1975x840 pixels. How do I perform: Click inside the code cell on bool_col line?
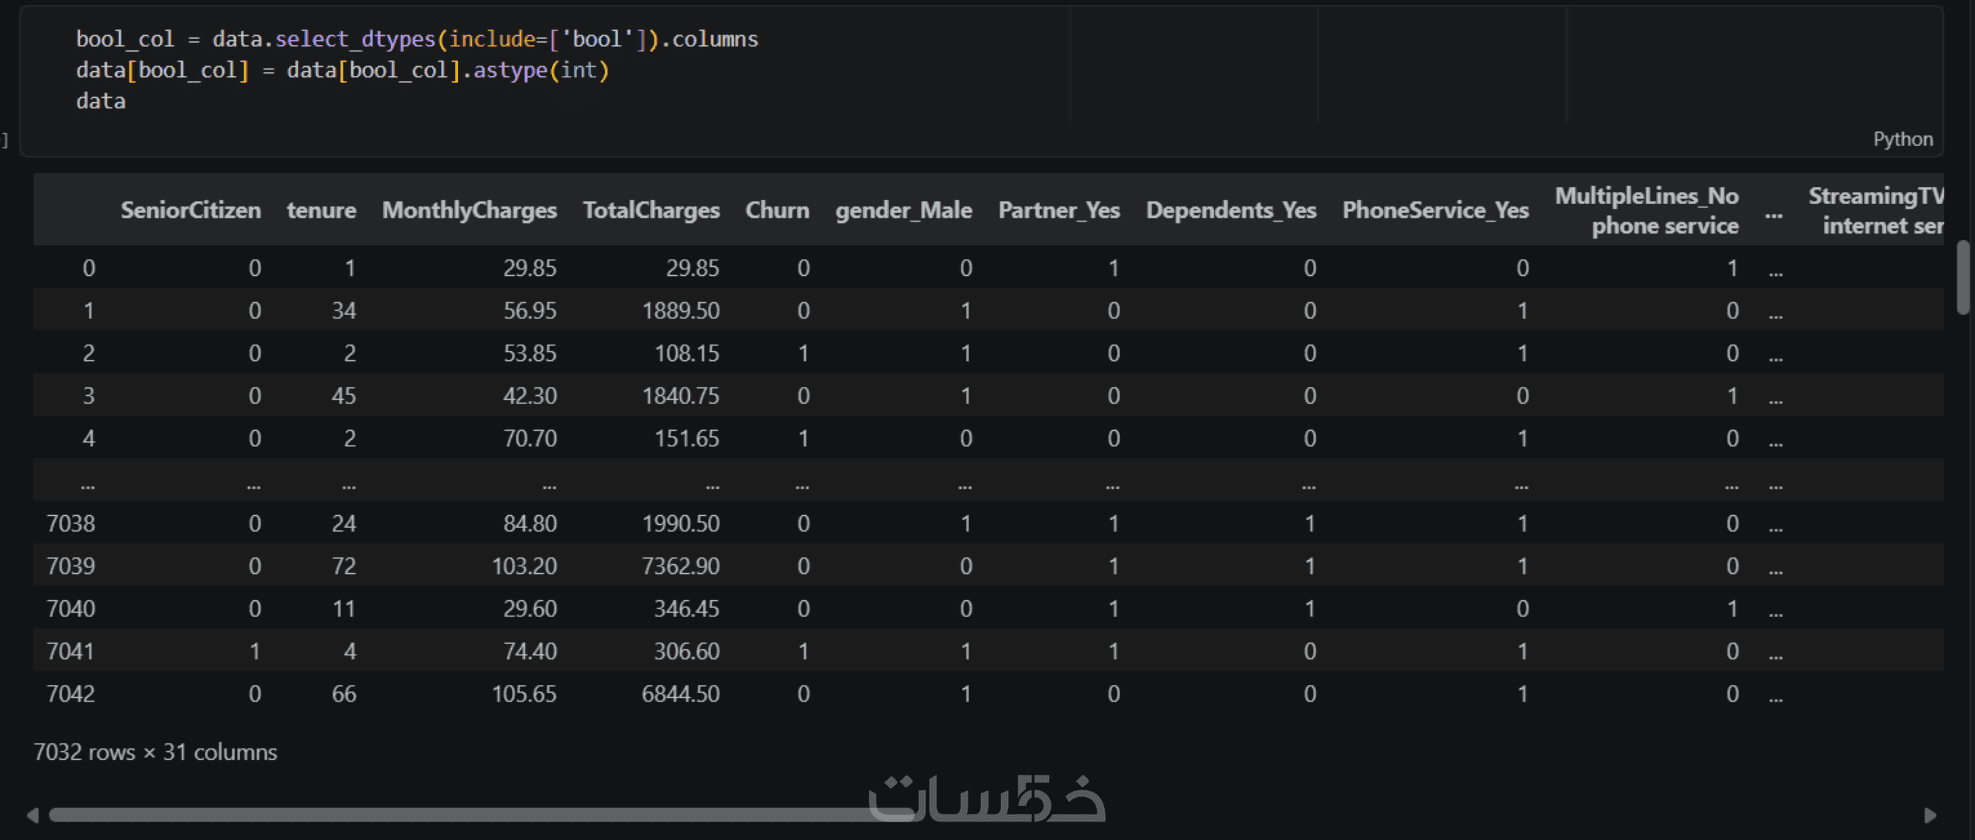pos(417,39)
